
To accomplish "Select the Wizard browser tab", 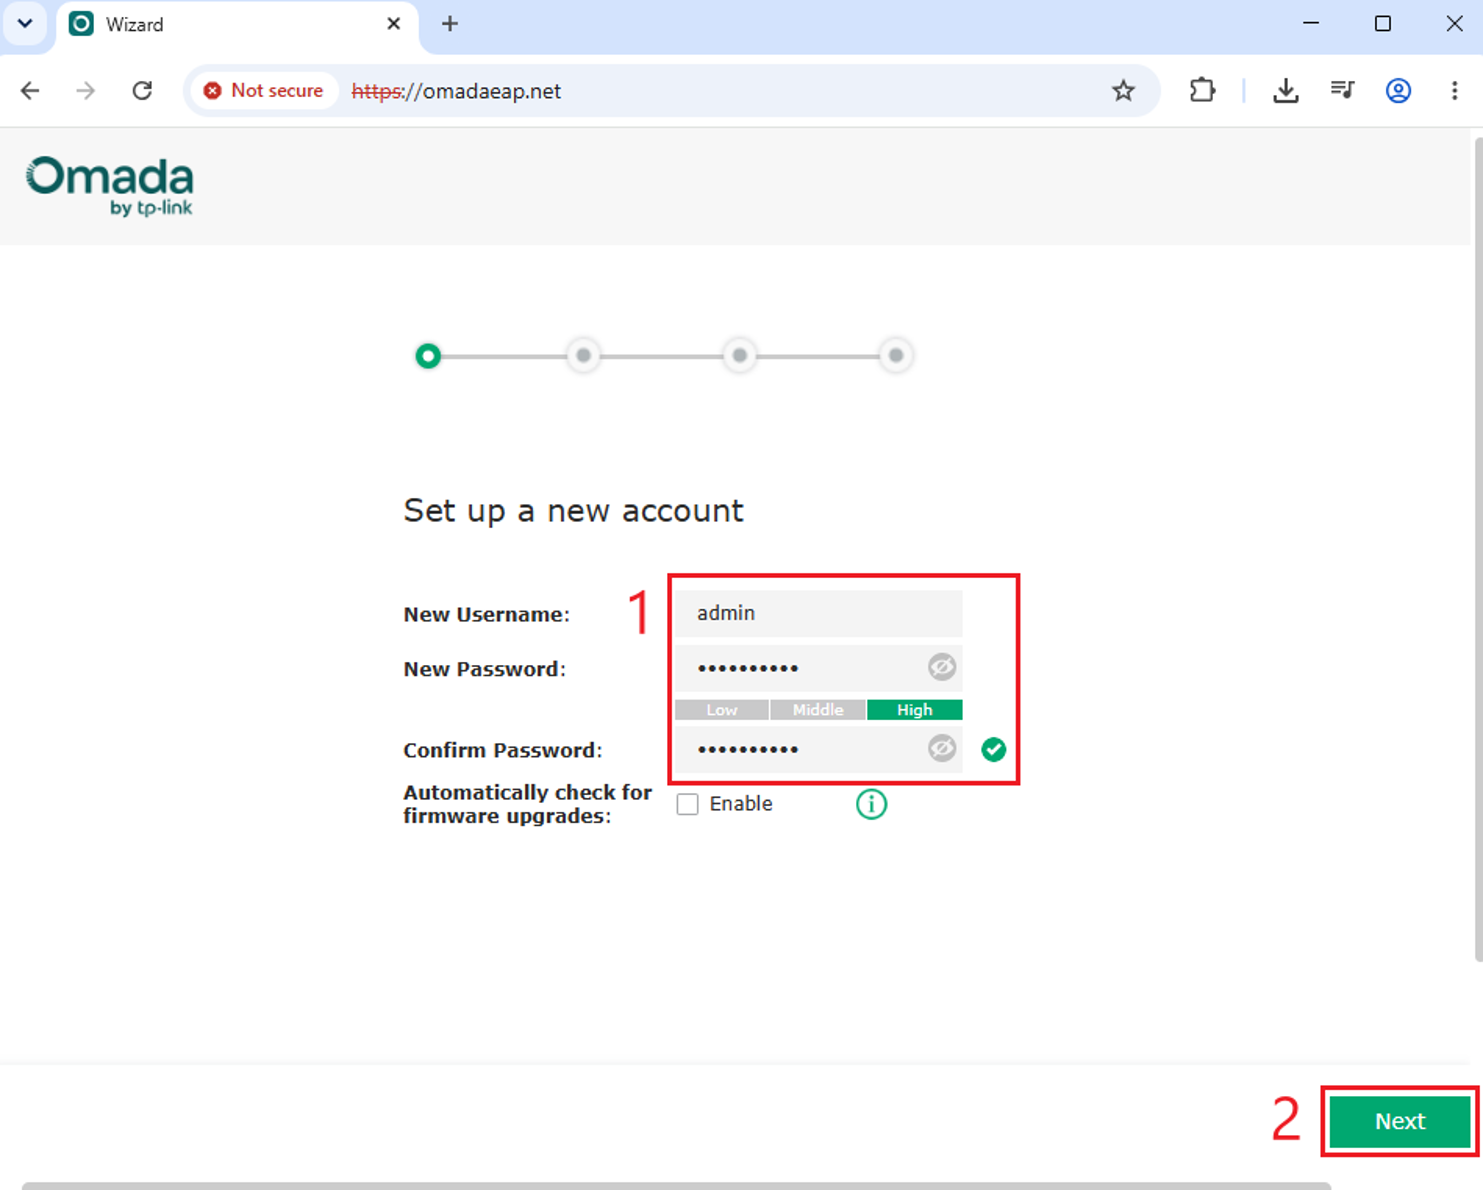I will [236, 25].
